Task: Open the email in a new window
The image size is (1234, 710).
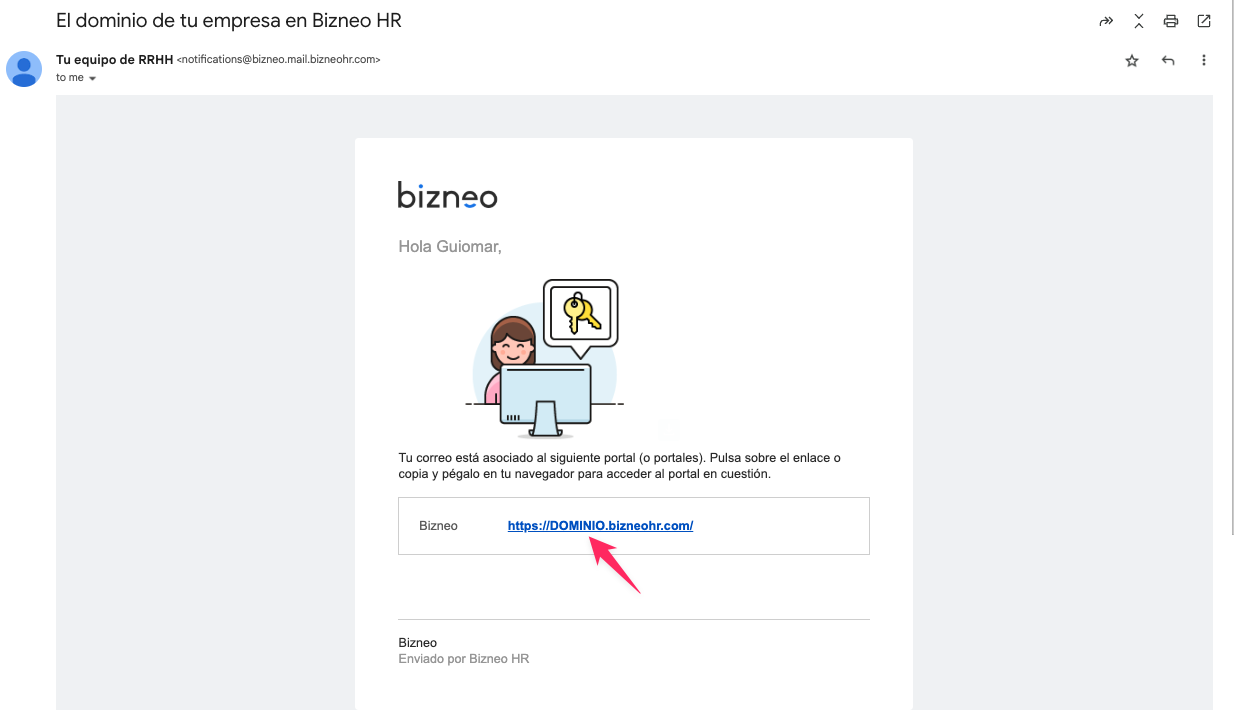Action: 1204,21
